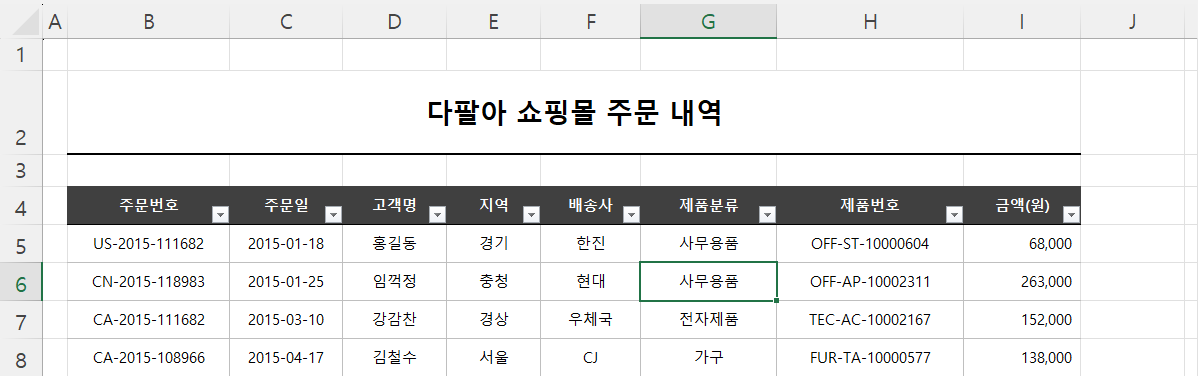Select category cell 가구
The width and height of the screenshot is (1198, 376).
pos(708,357)
